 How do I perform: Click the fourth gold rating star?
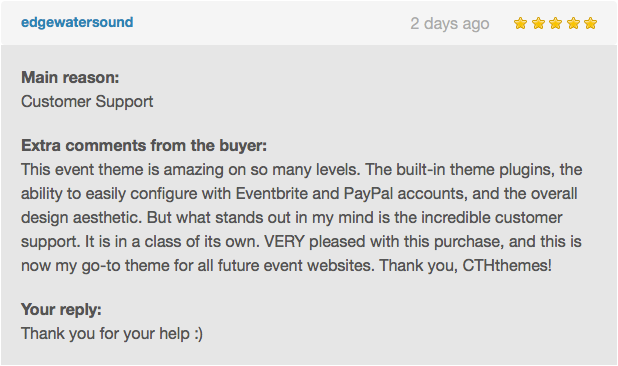[573, 23]
